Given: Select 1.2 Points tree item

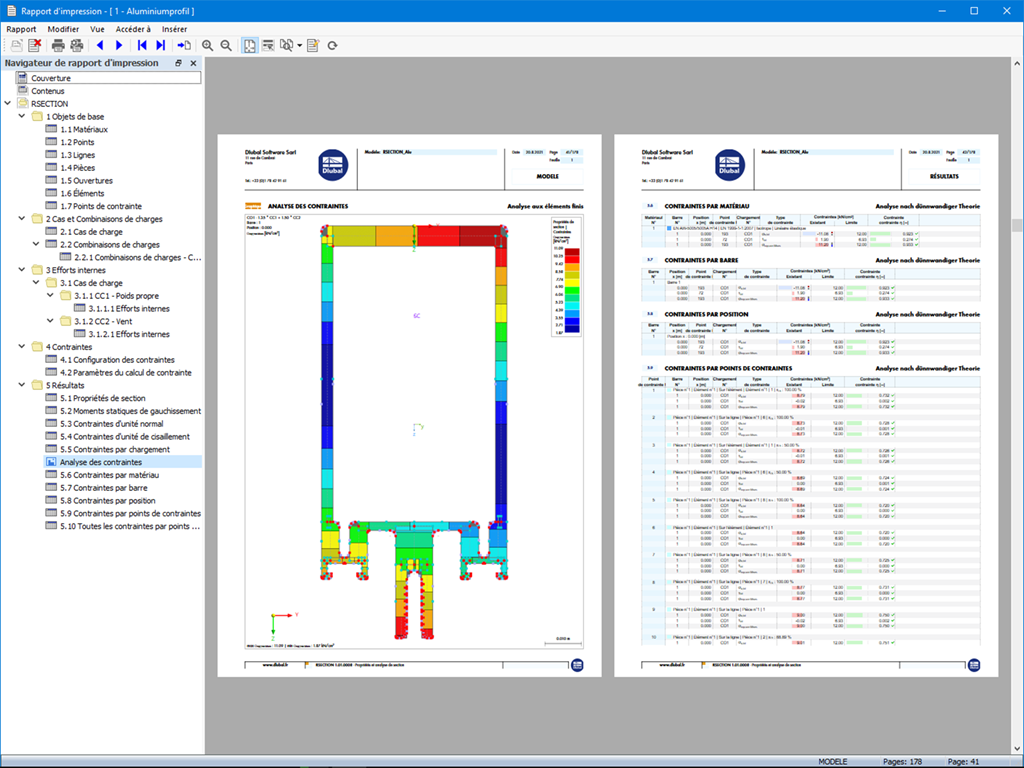Looking at the screenshot, I should click(77, 142).
